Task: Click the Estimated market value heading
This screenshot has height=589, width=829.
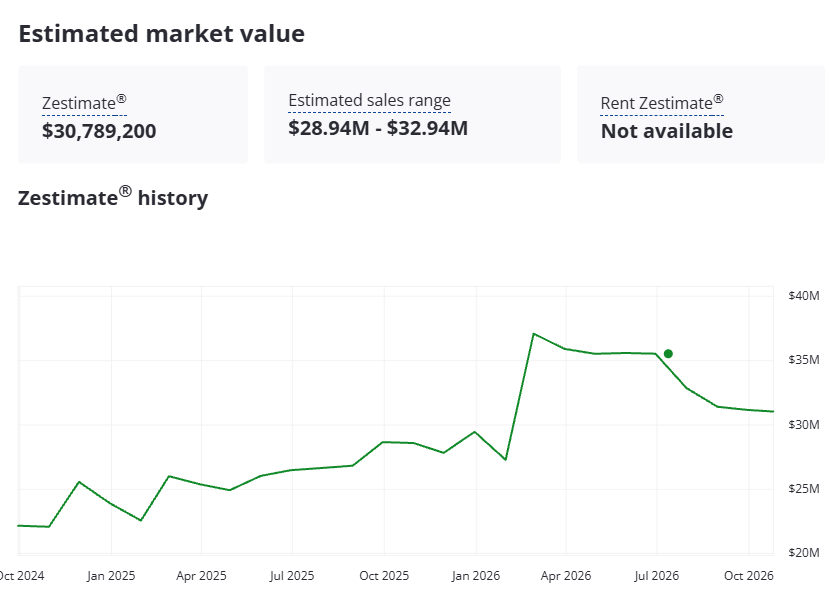Action: [x=162, y=34]
